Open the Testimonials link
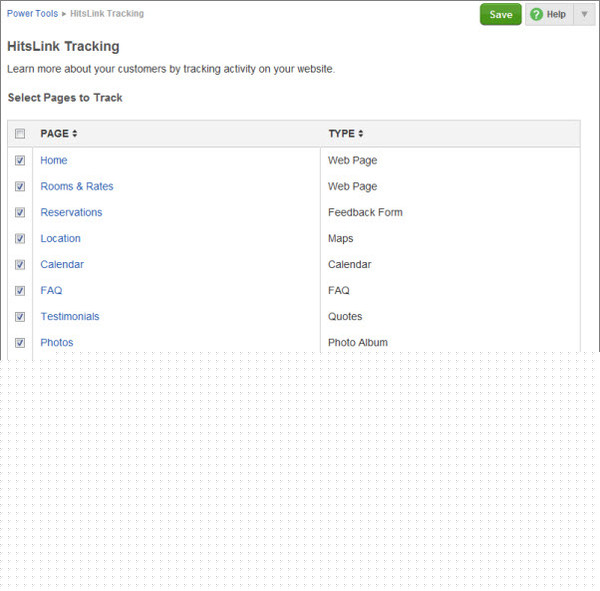The width and height of the screenshot is (600, 591). click(x=70, y=317)
